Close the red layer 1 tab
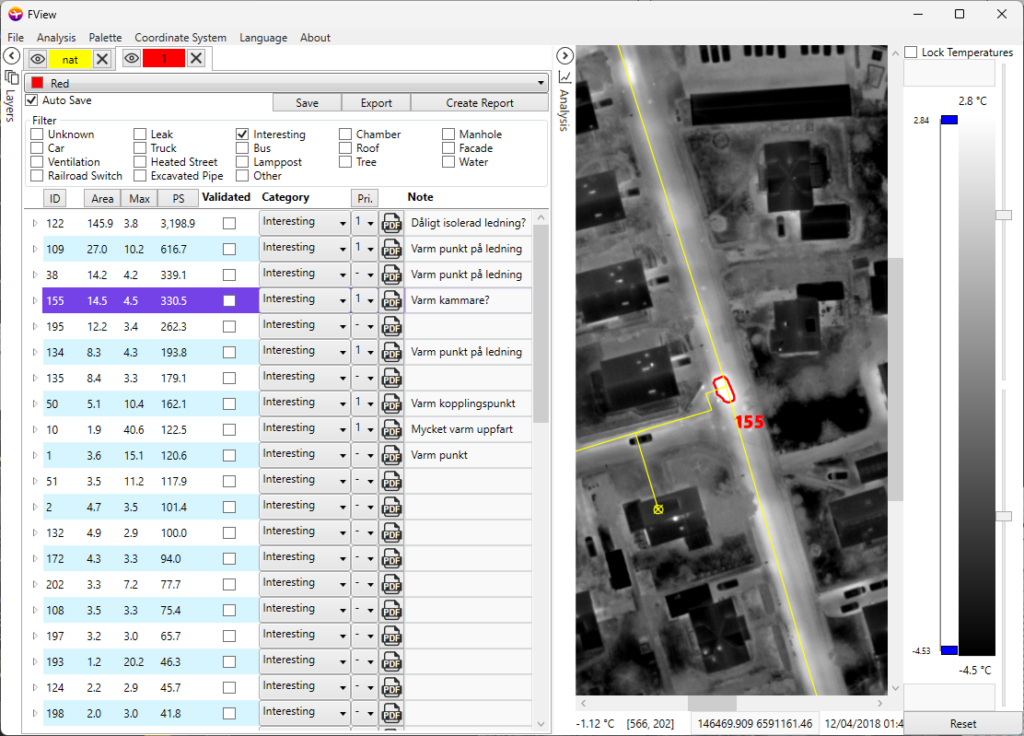The width and height of the screenshot is (1024, 736). coord(197,59)
